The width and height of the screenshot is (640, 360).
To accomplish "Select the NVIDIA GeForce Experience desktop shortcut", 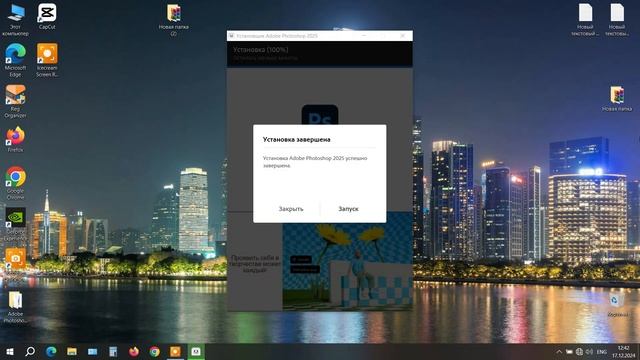I will [15, 224].
